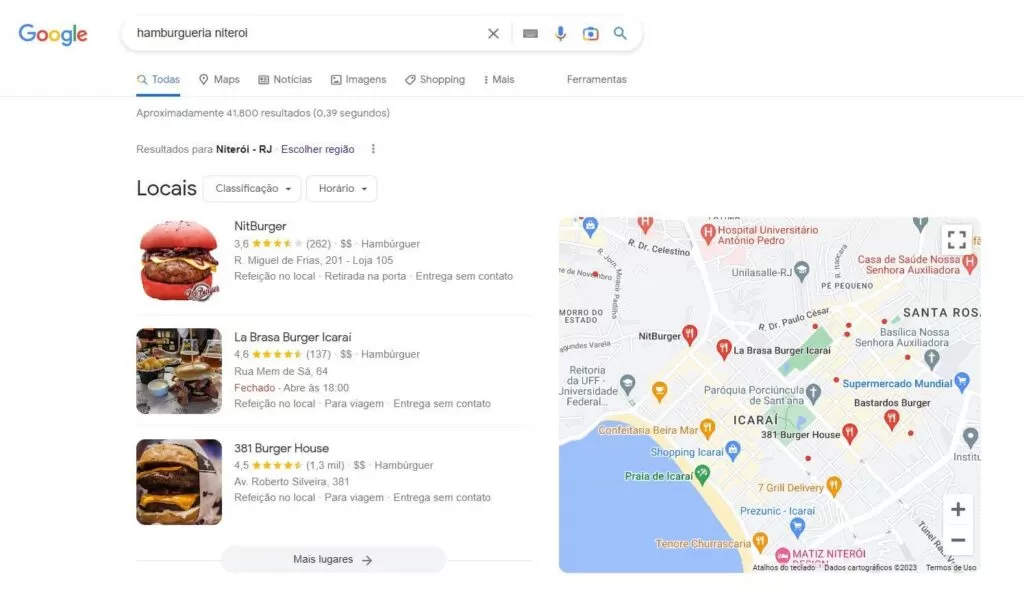This screenshot has height=599, width=1024.
Task: Open the three-dot options beside Escolher região
Action: [x=373, y=149]
